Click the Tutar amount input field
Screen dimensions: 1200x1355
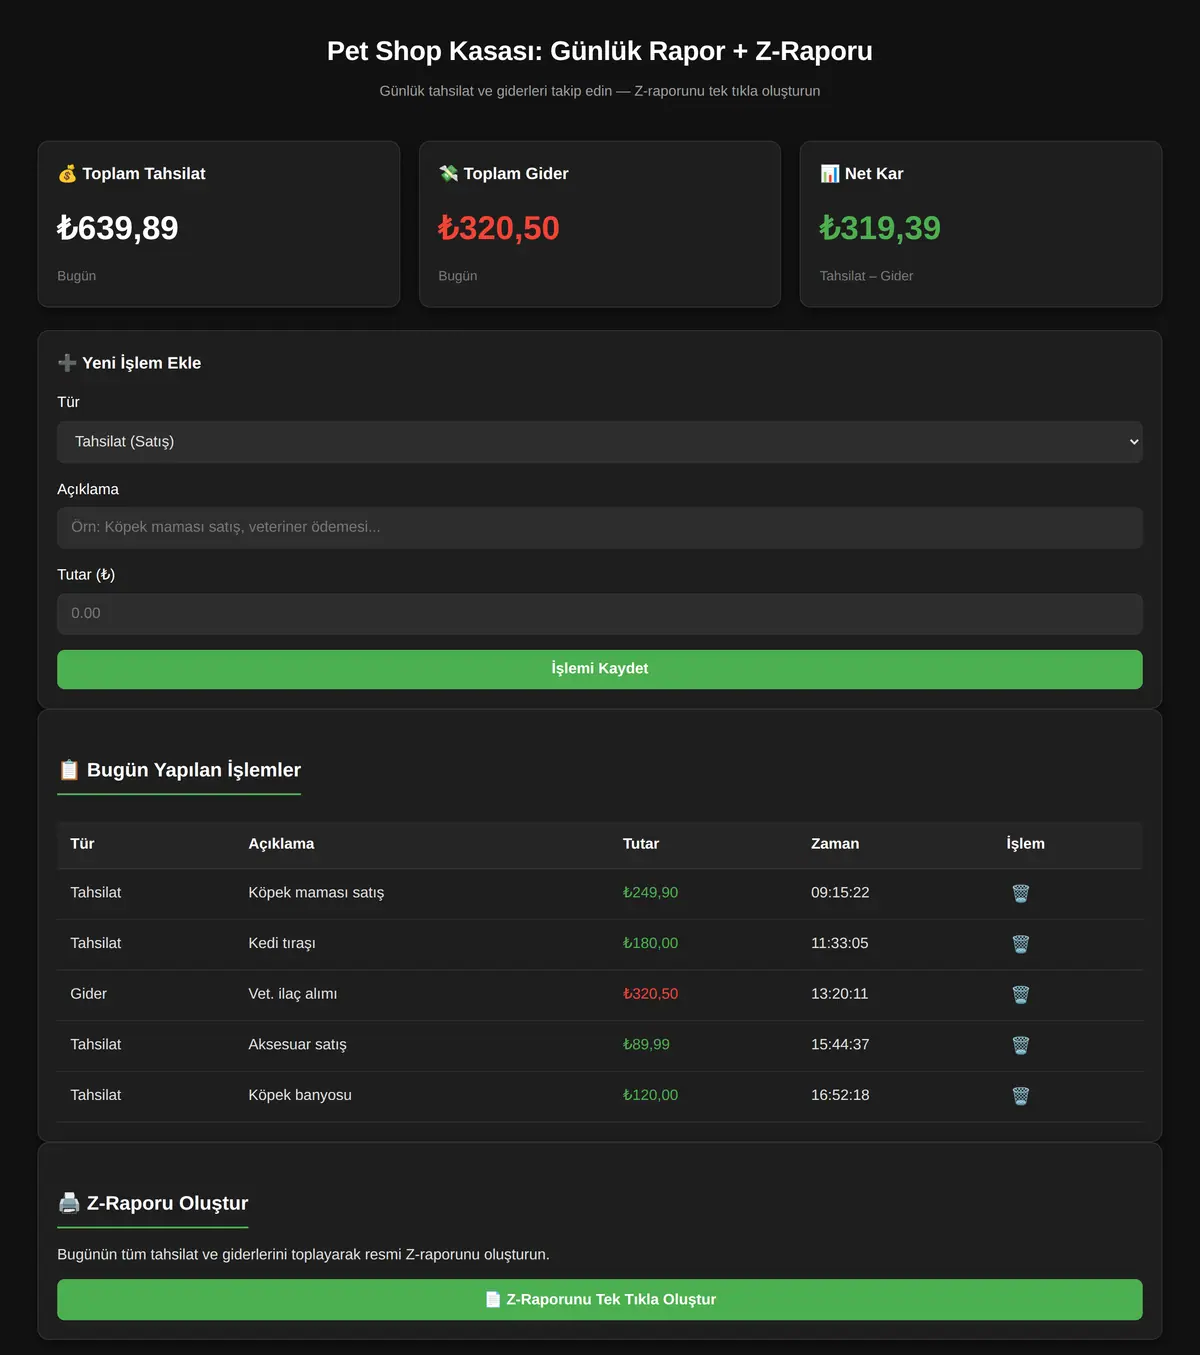tap(600, 614)
